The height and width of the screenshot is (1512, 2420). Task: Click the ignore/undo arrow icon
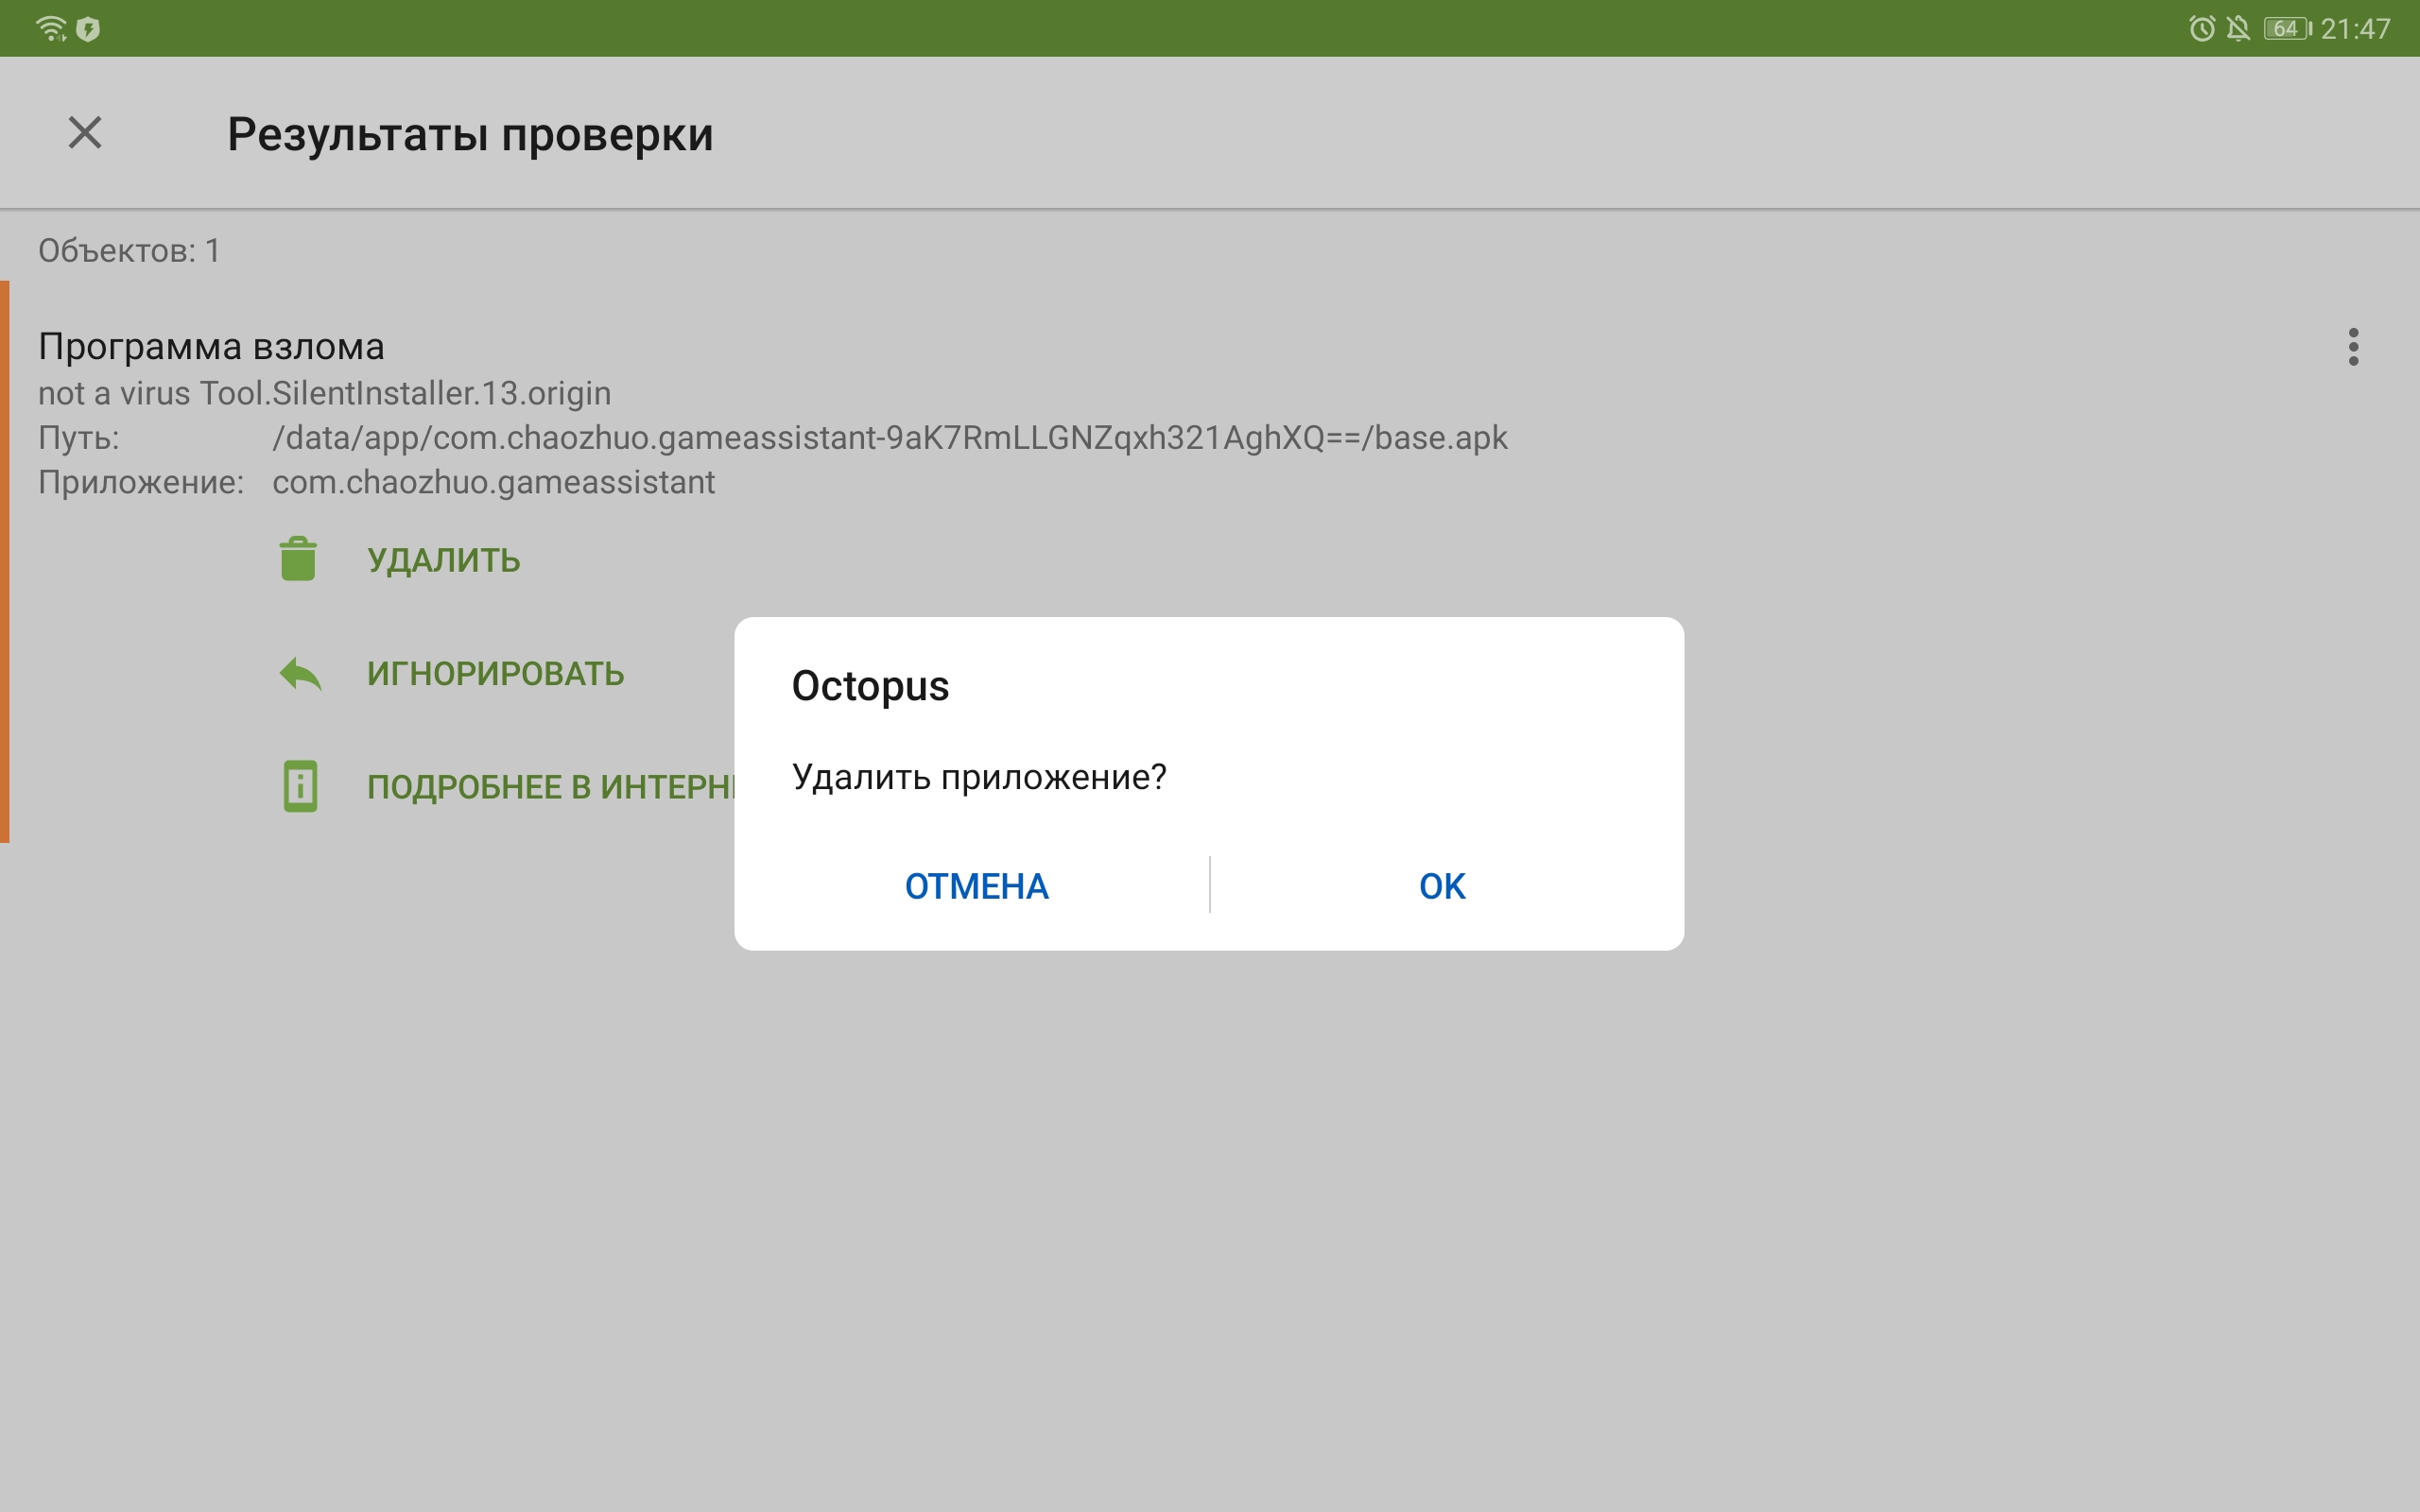coord(300,673)
